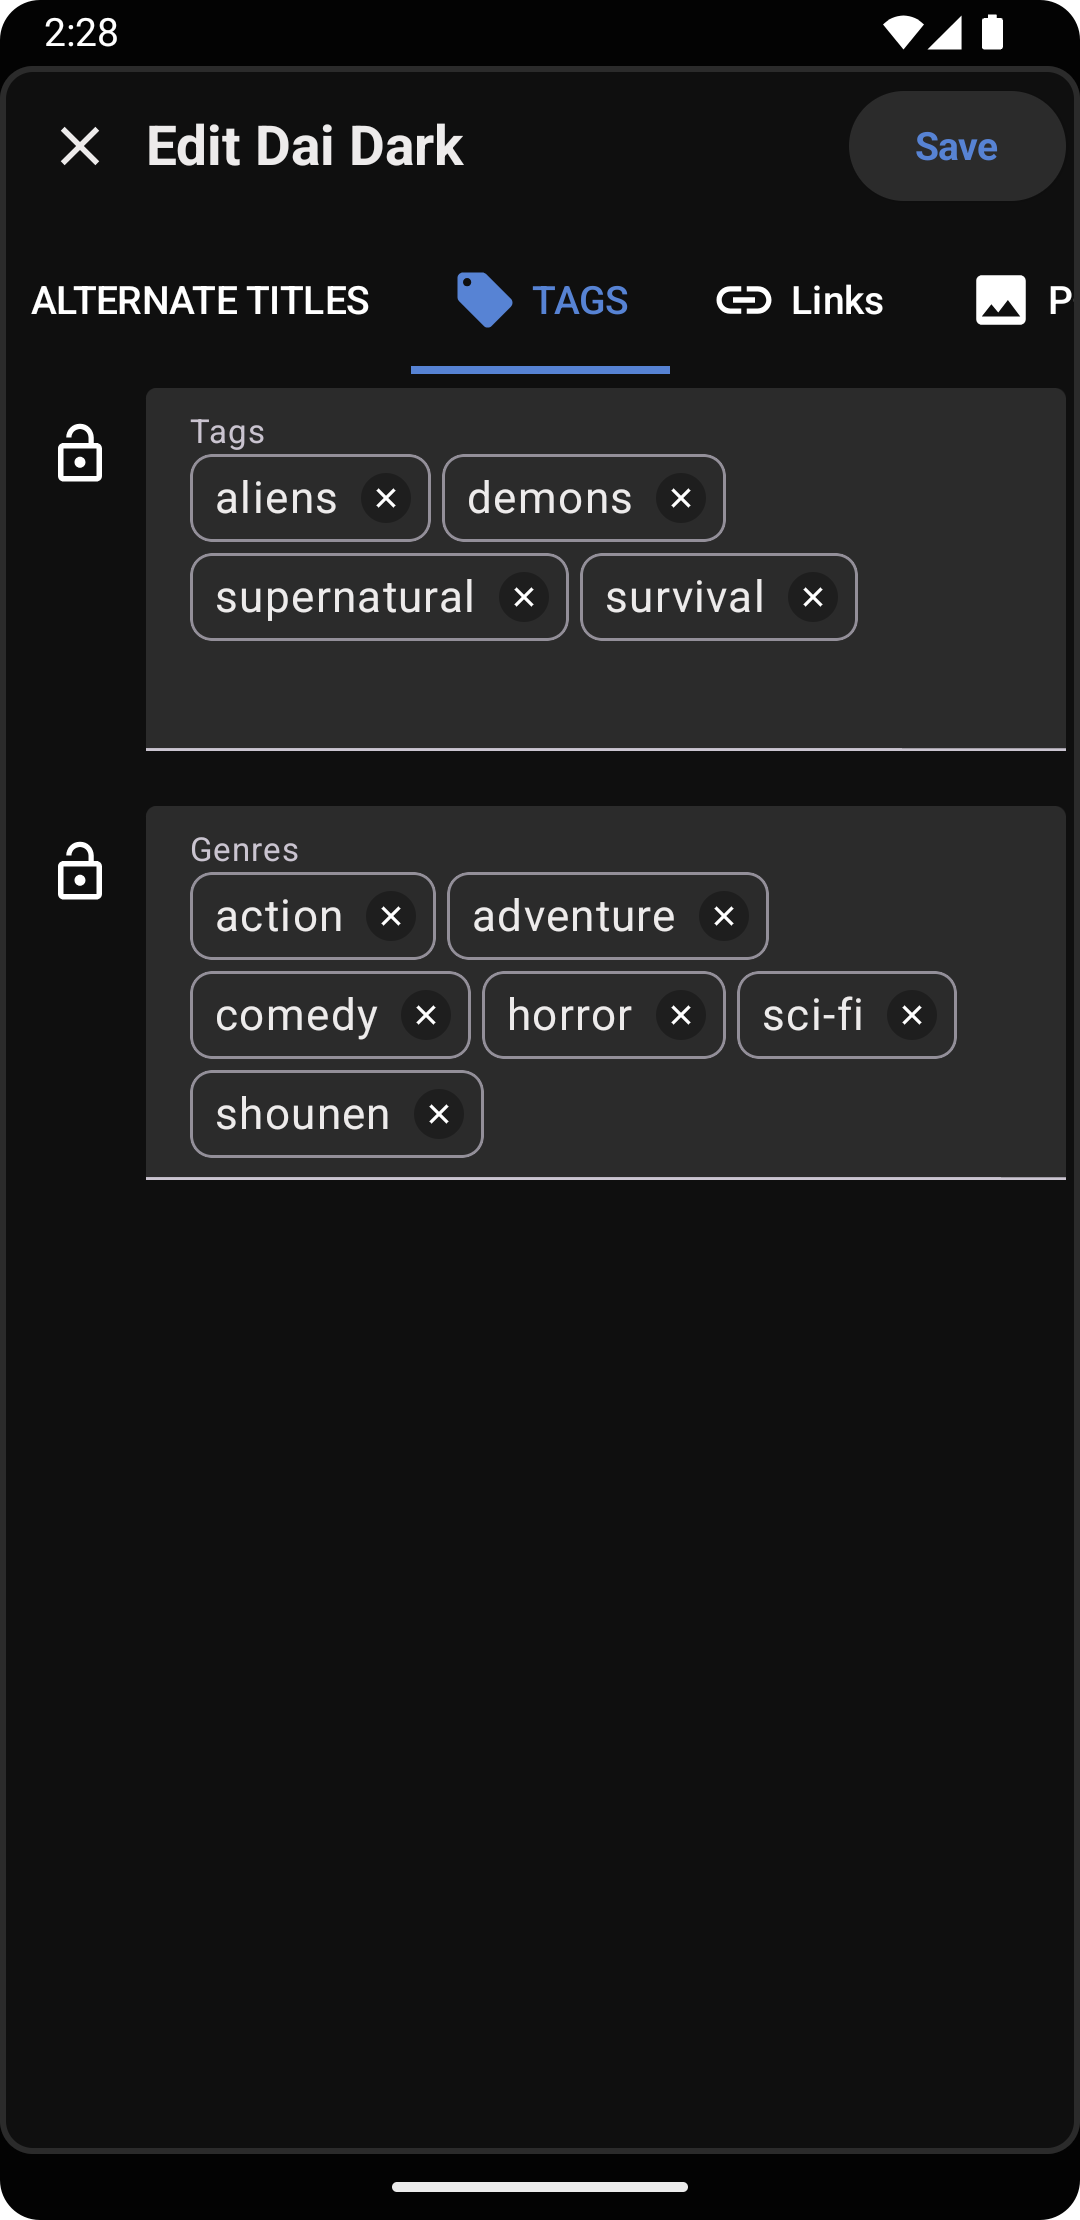
Task: Remove the sci-fi genre chip
Action: [x=912, y=1015]
